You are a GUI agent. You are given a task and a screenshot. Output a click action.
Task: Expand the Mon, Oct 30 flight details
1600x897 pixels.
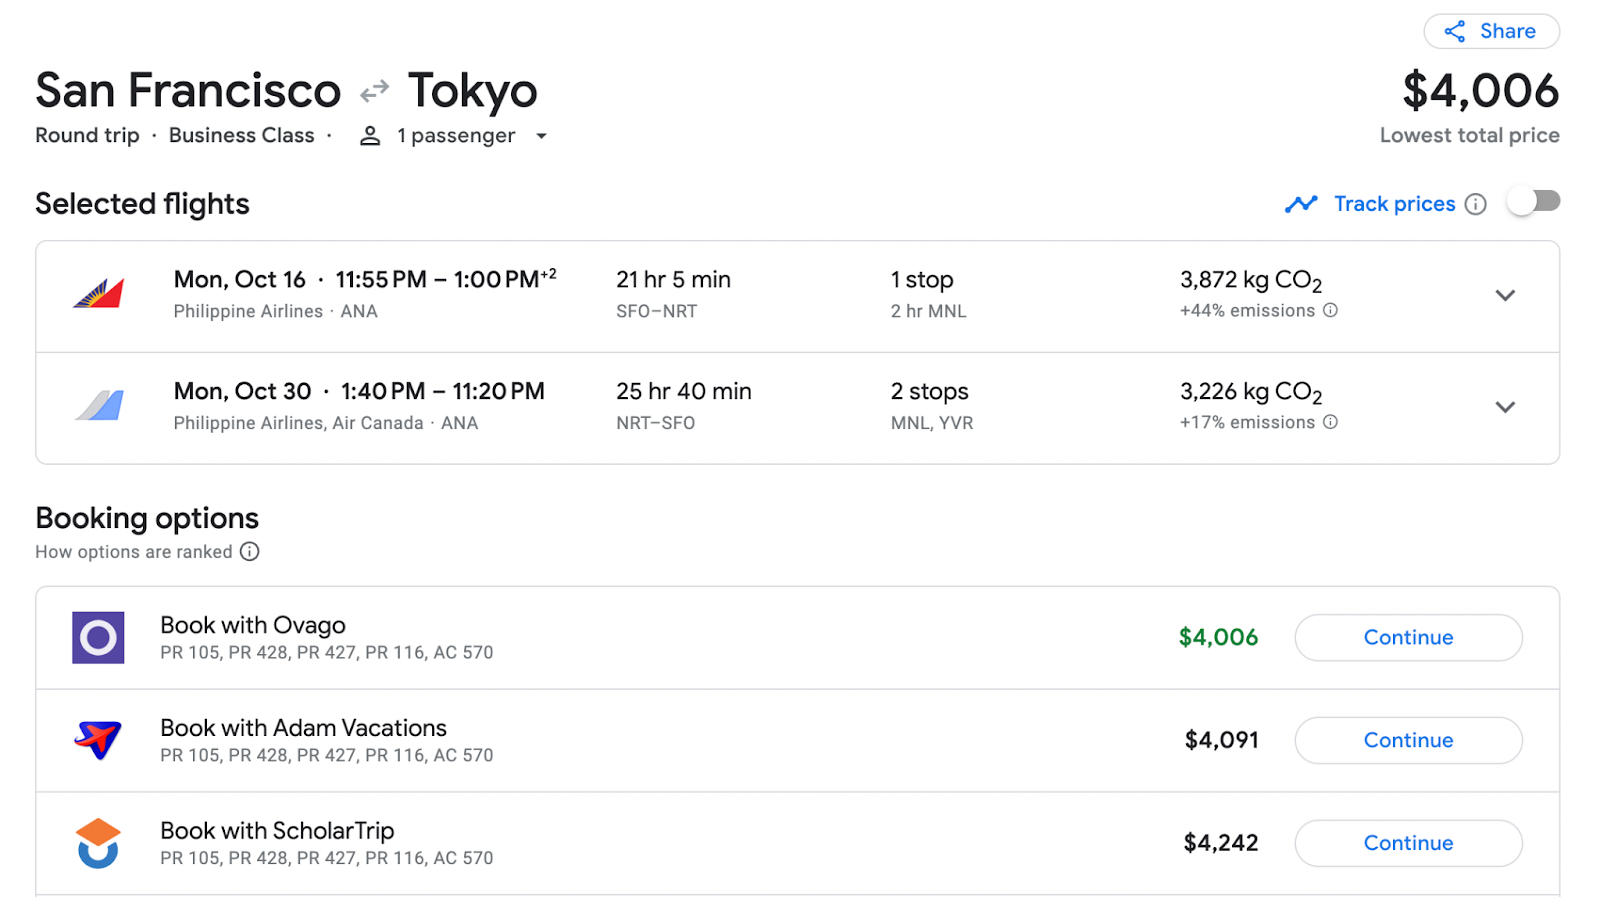pyautogui.click(x=1504, y=407)
